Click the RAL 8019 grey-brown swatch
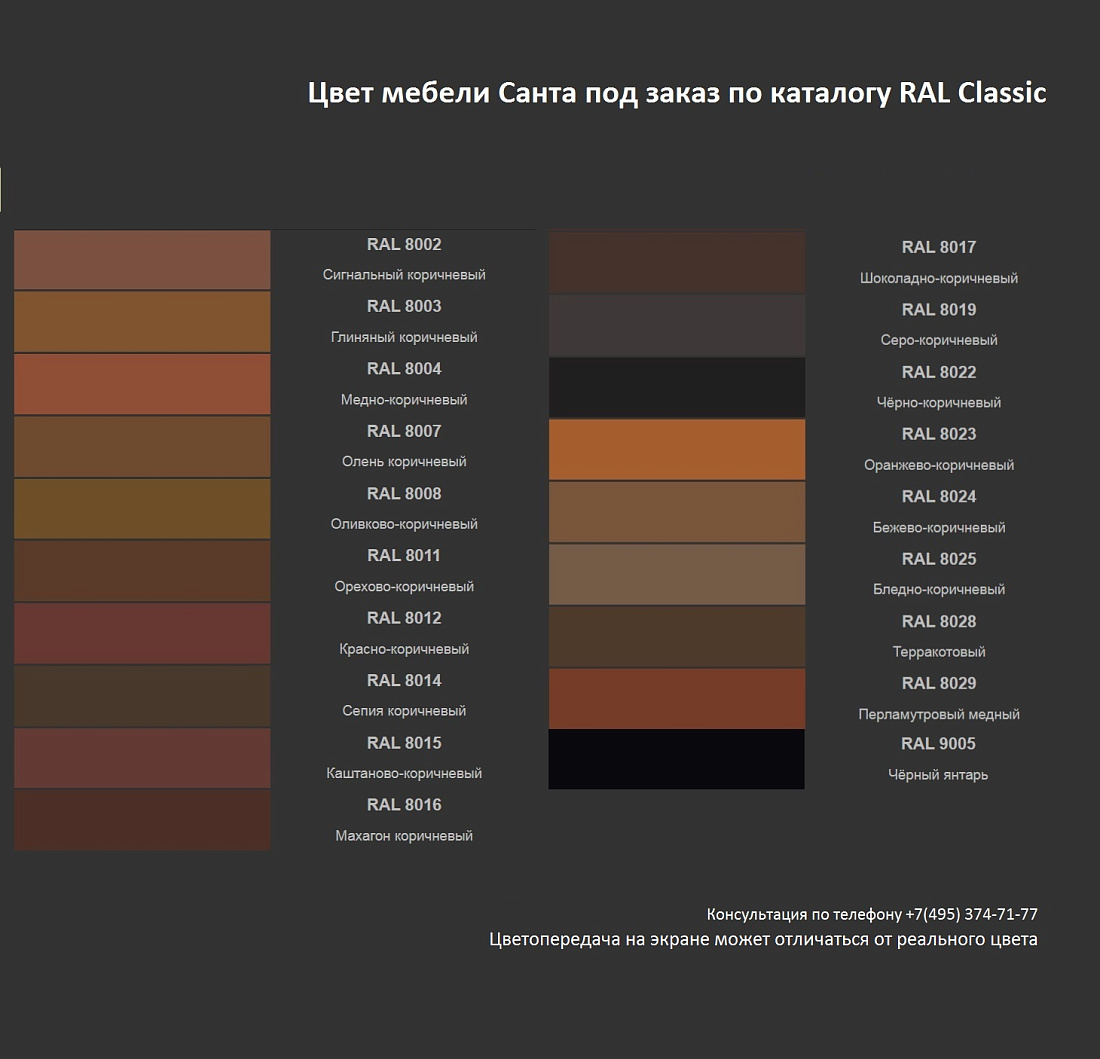 (x=677, y=325)
